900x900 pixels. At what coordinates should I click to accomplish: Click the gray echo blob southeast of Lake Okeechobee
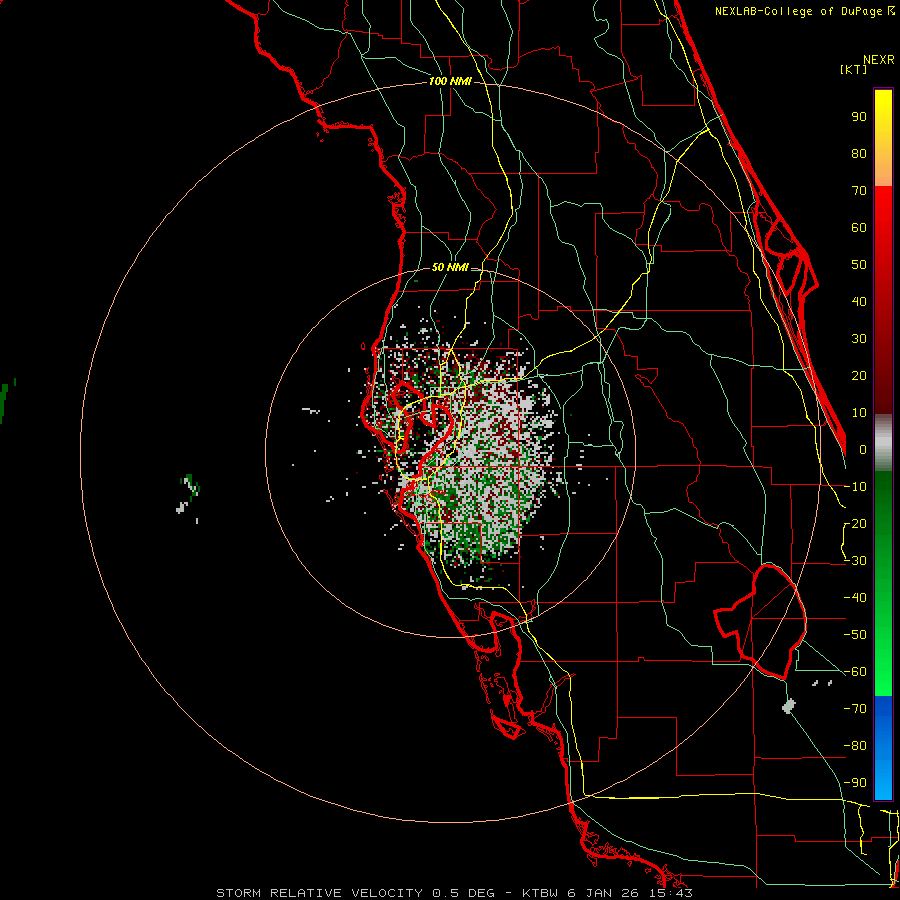click(789, 705)
